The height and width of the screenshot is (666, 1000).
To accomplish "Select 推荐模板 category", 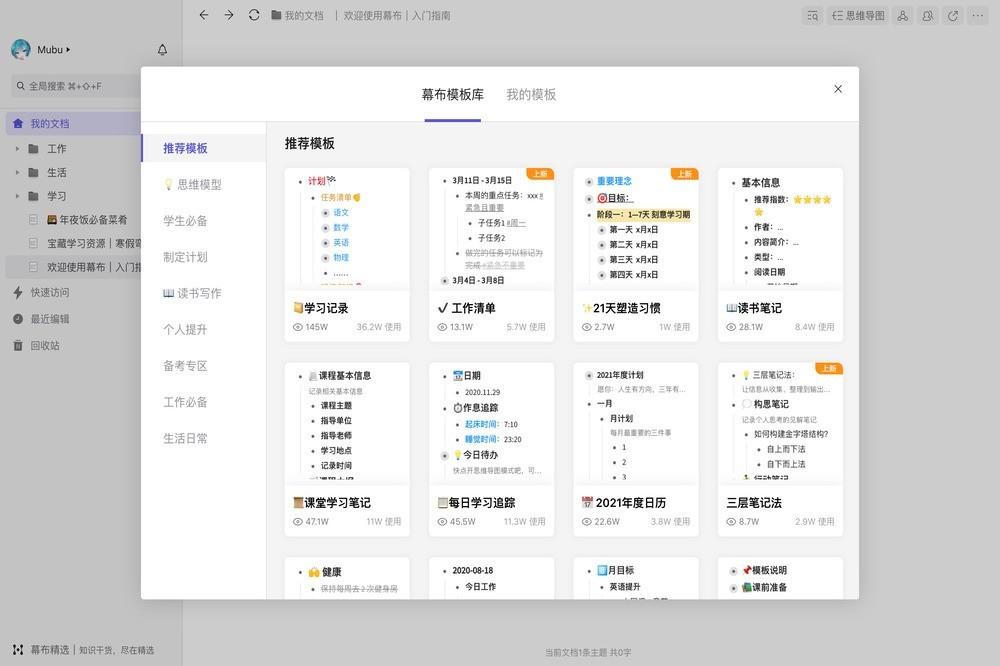I will pyautogui.click(x=203, y=148).
